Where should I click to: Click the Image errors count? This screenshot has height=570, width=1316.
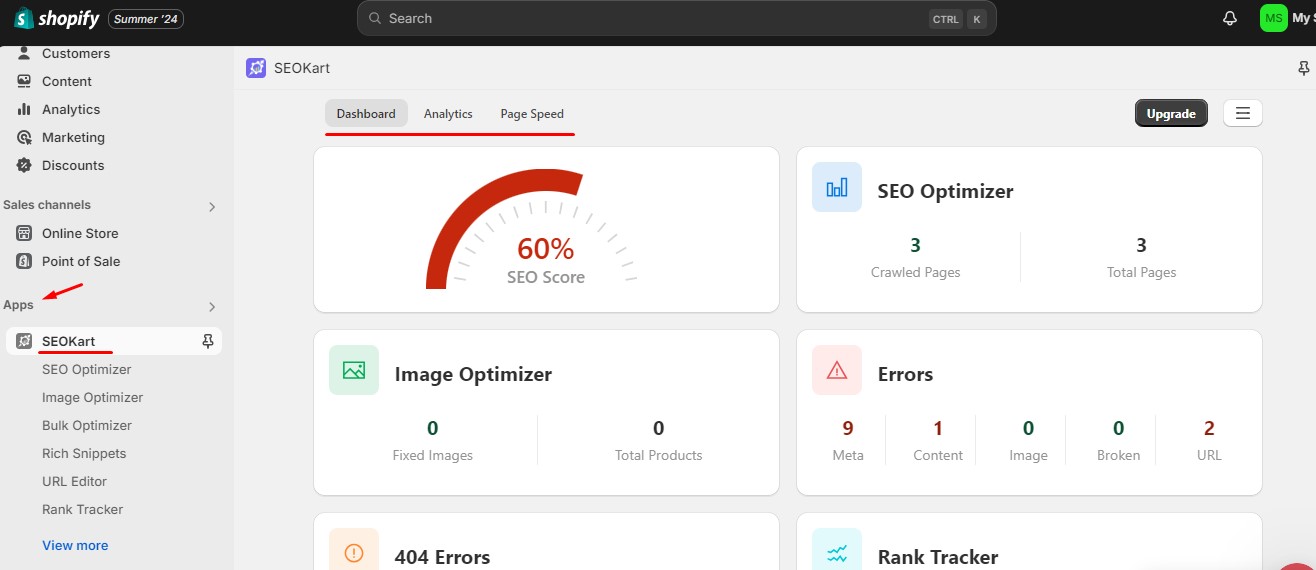(x=1028, y=428)
